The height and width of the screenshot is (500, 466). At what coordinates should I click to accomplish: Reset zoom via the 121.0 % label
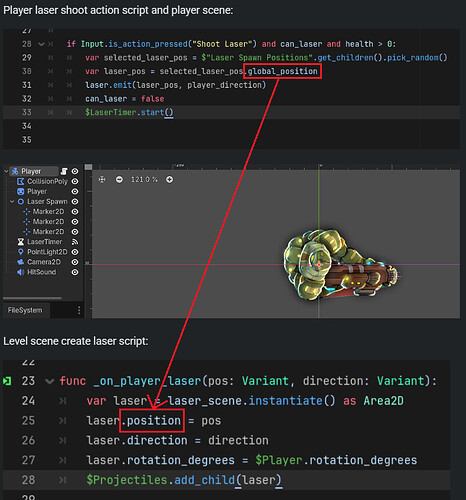pyautogui.click(x=144, y=180)
